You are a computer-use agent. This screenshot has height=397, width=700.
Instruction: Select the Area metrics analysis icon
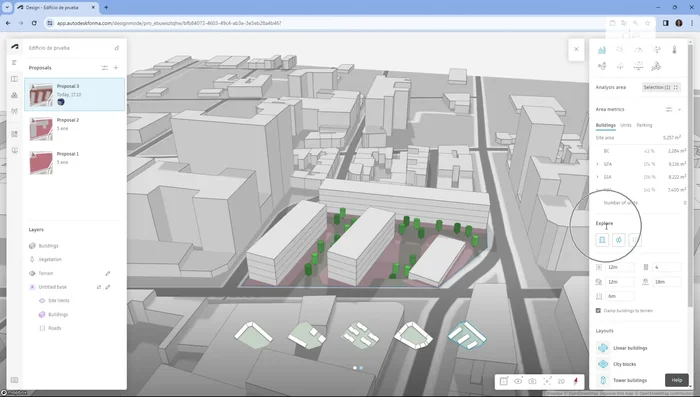click(x=602, y=50)
